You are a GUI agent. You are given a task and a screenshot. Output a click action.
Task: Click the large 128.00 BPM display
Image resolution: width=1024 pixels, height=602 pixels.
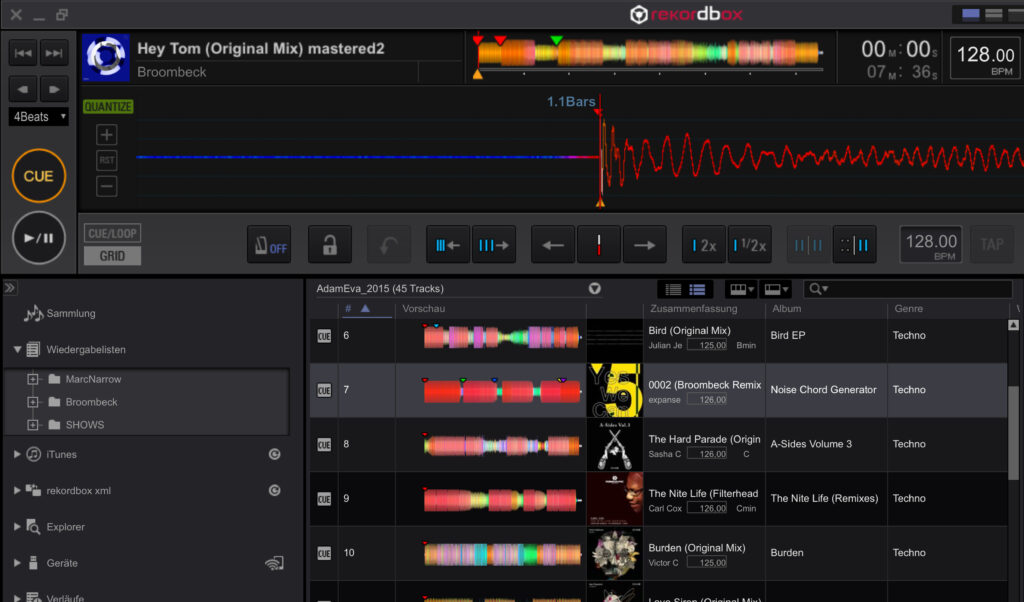point(985,58)
